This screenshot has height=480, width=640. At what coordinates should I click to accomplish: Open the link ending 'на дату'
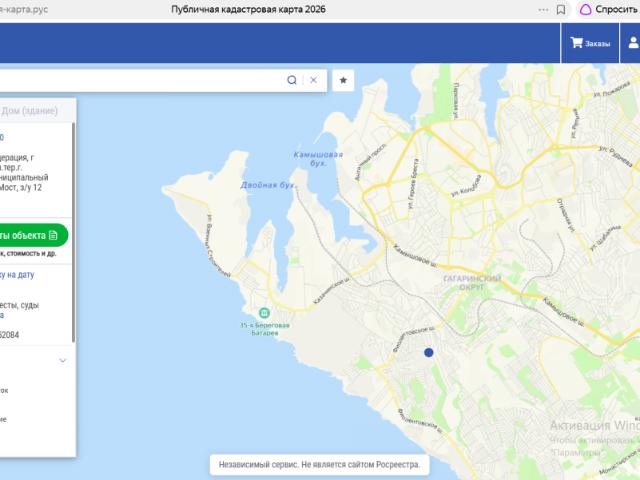(x=17, y=275)
